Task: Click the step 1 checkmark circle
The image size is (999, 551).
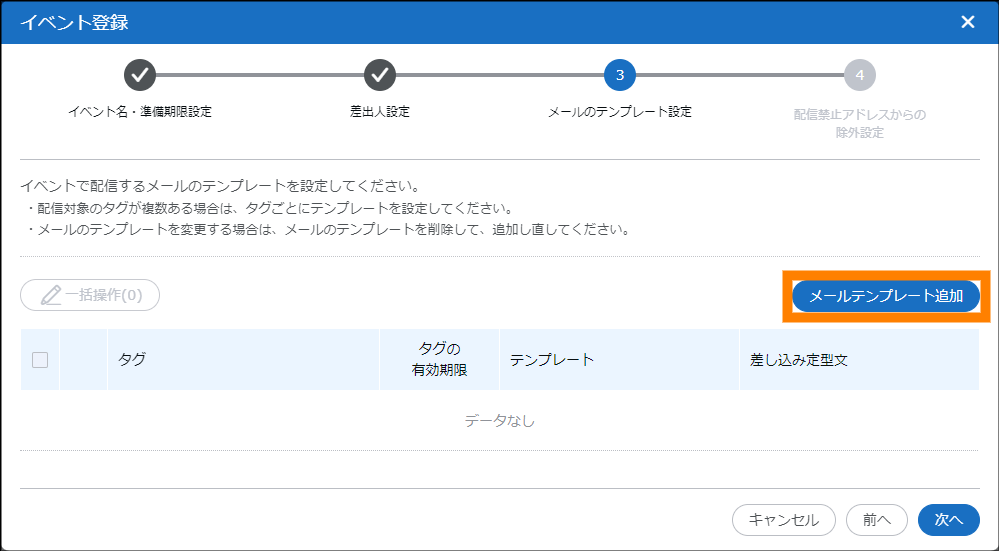Action: coord(140,75)
